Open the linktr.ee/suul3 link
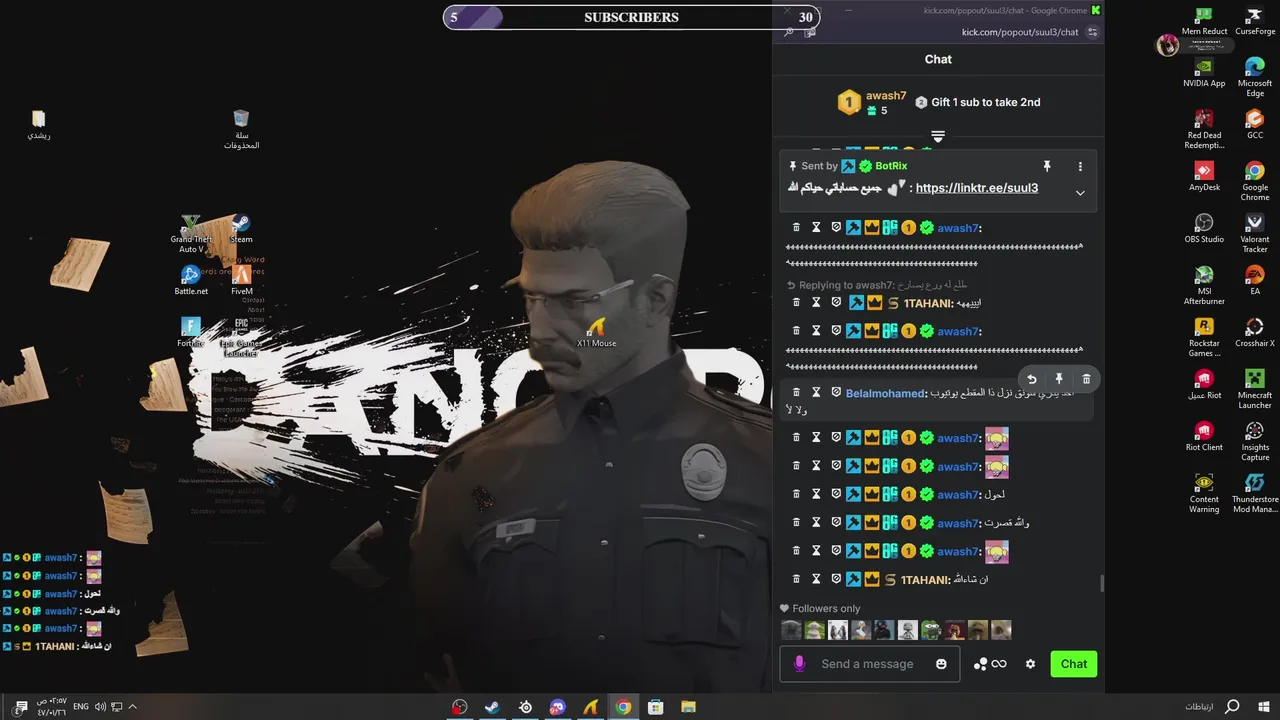 pos(977,188)
